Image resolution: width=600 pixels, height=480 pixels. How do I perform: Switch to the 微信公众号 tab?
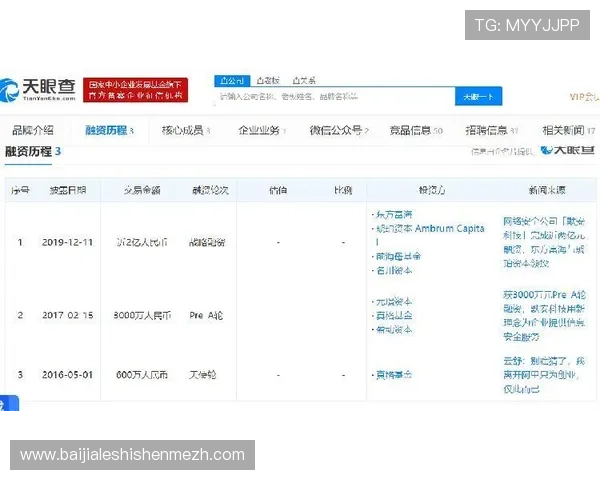click(x=339, y=131)
